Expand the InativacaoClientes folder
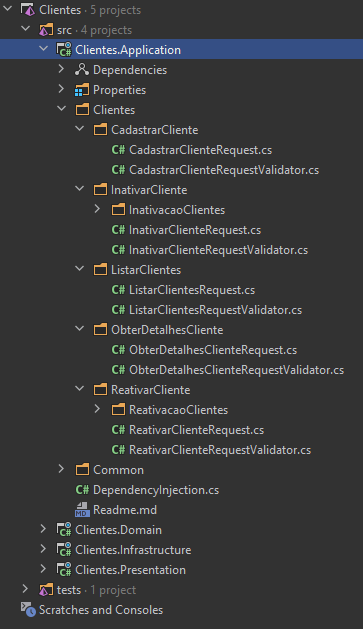This screenshot has width=363, height=629. [97, 209]
